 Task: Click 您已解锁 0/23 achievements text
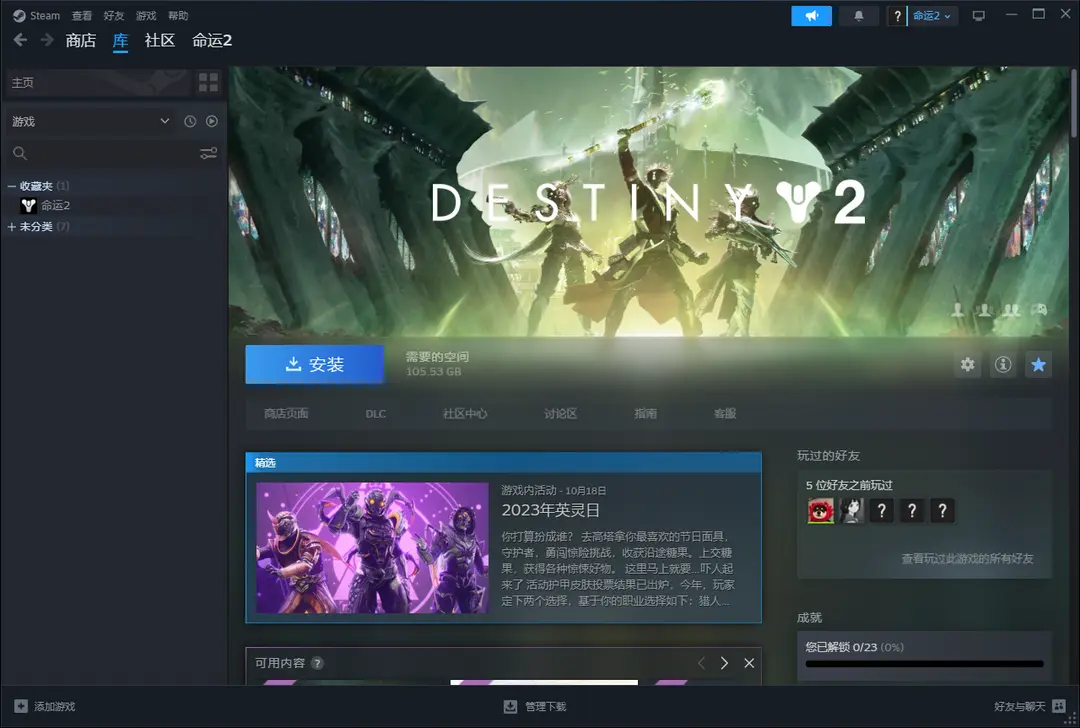[855, 647]
